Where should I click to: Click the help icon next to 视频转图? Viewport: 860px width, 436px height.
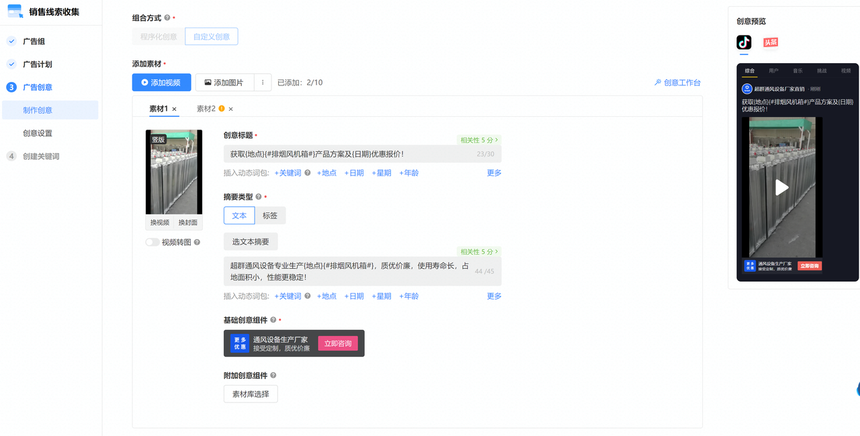197,242
